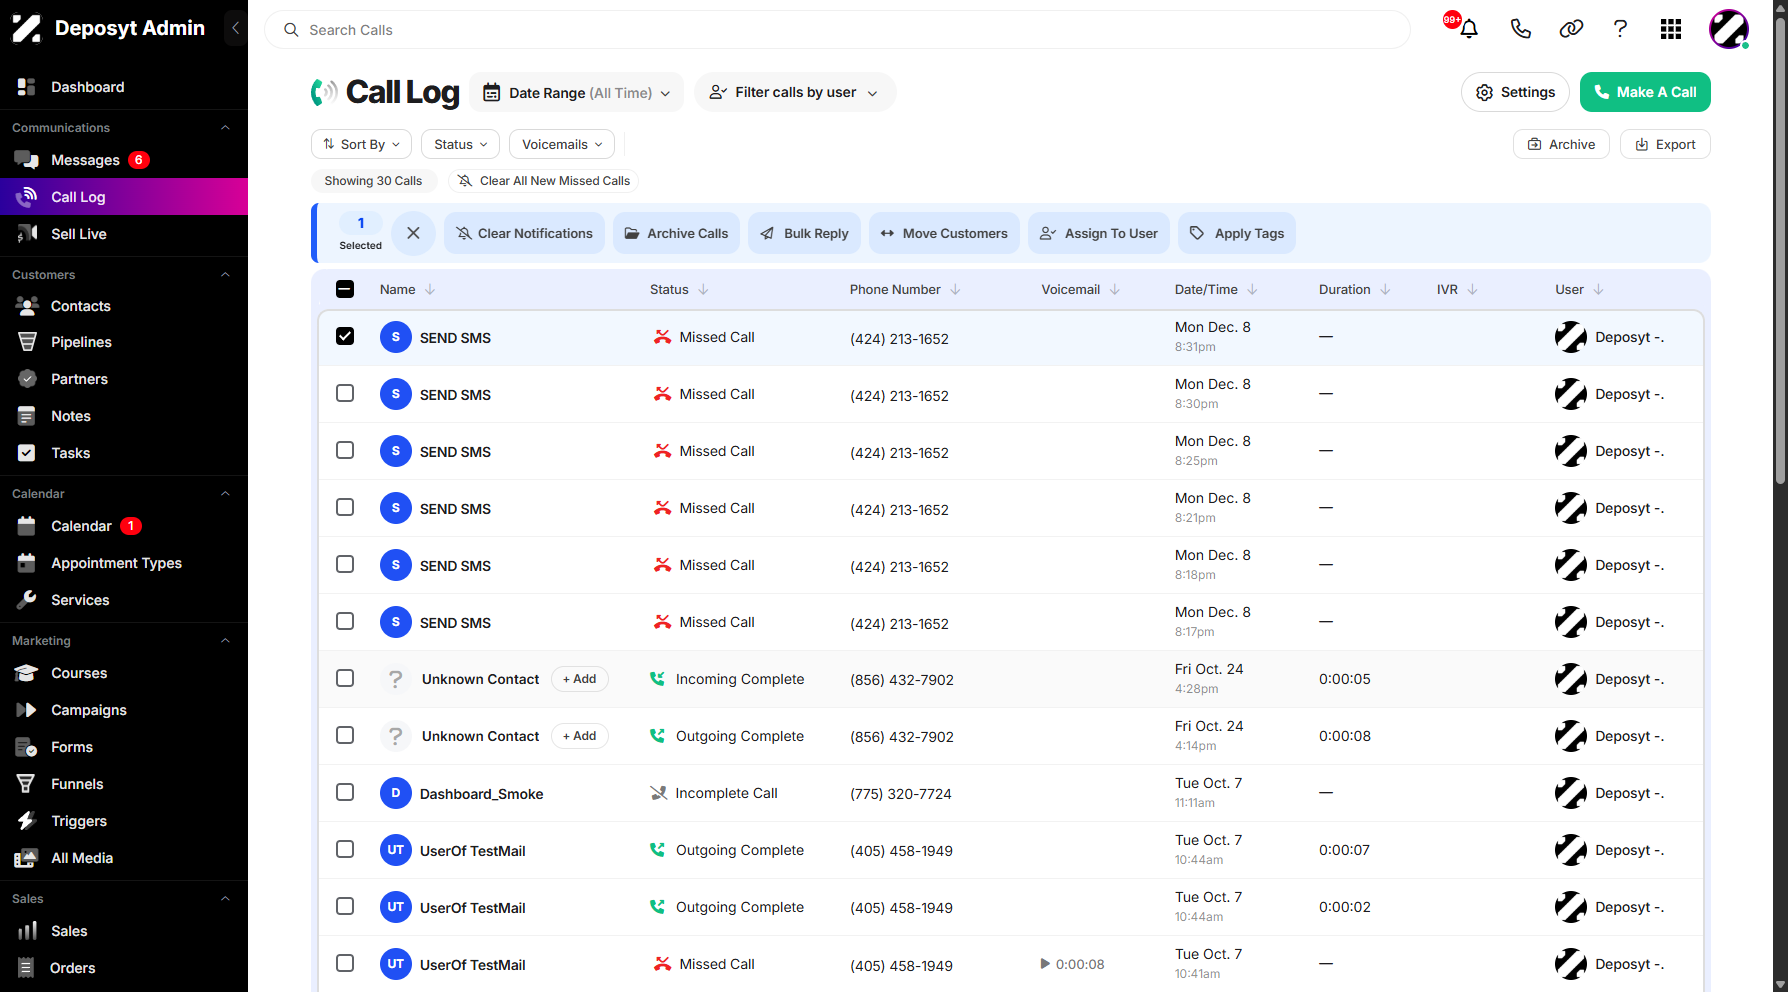The image size is (1788, 992).
Task: Open the Status filter dropdown
Action: click(460, 144)
